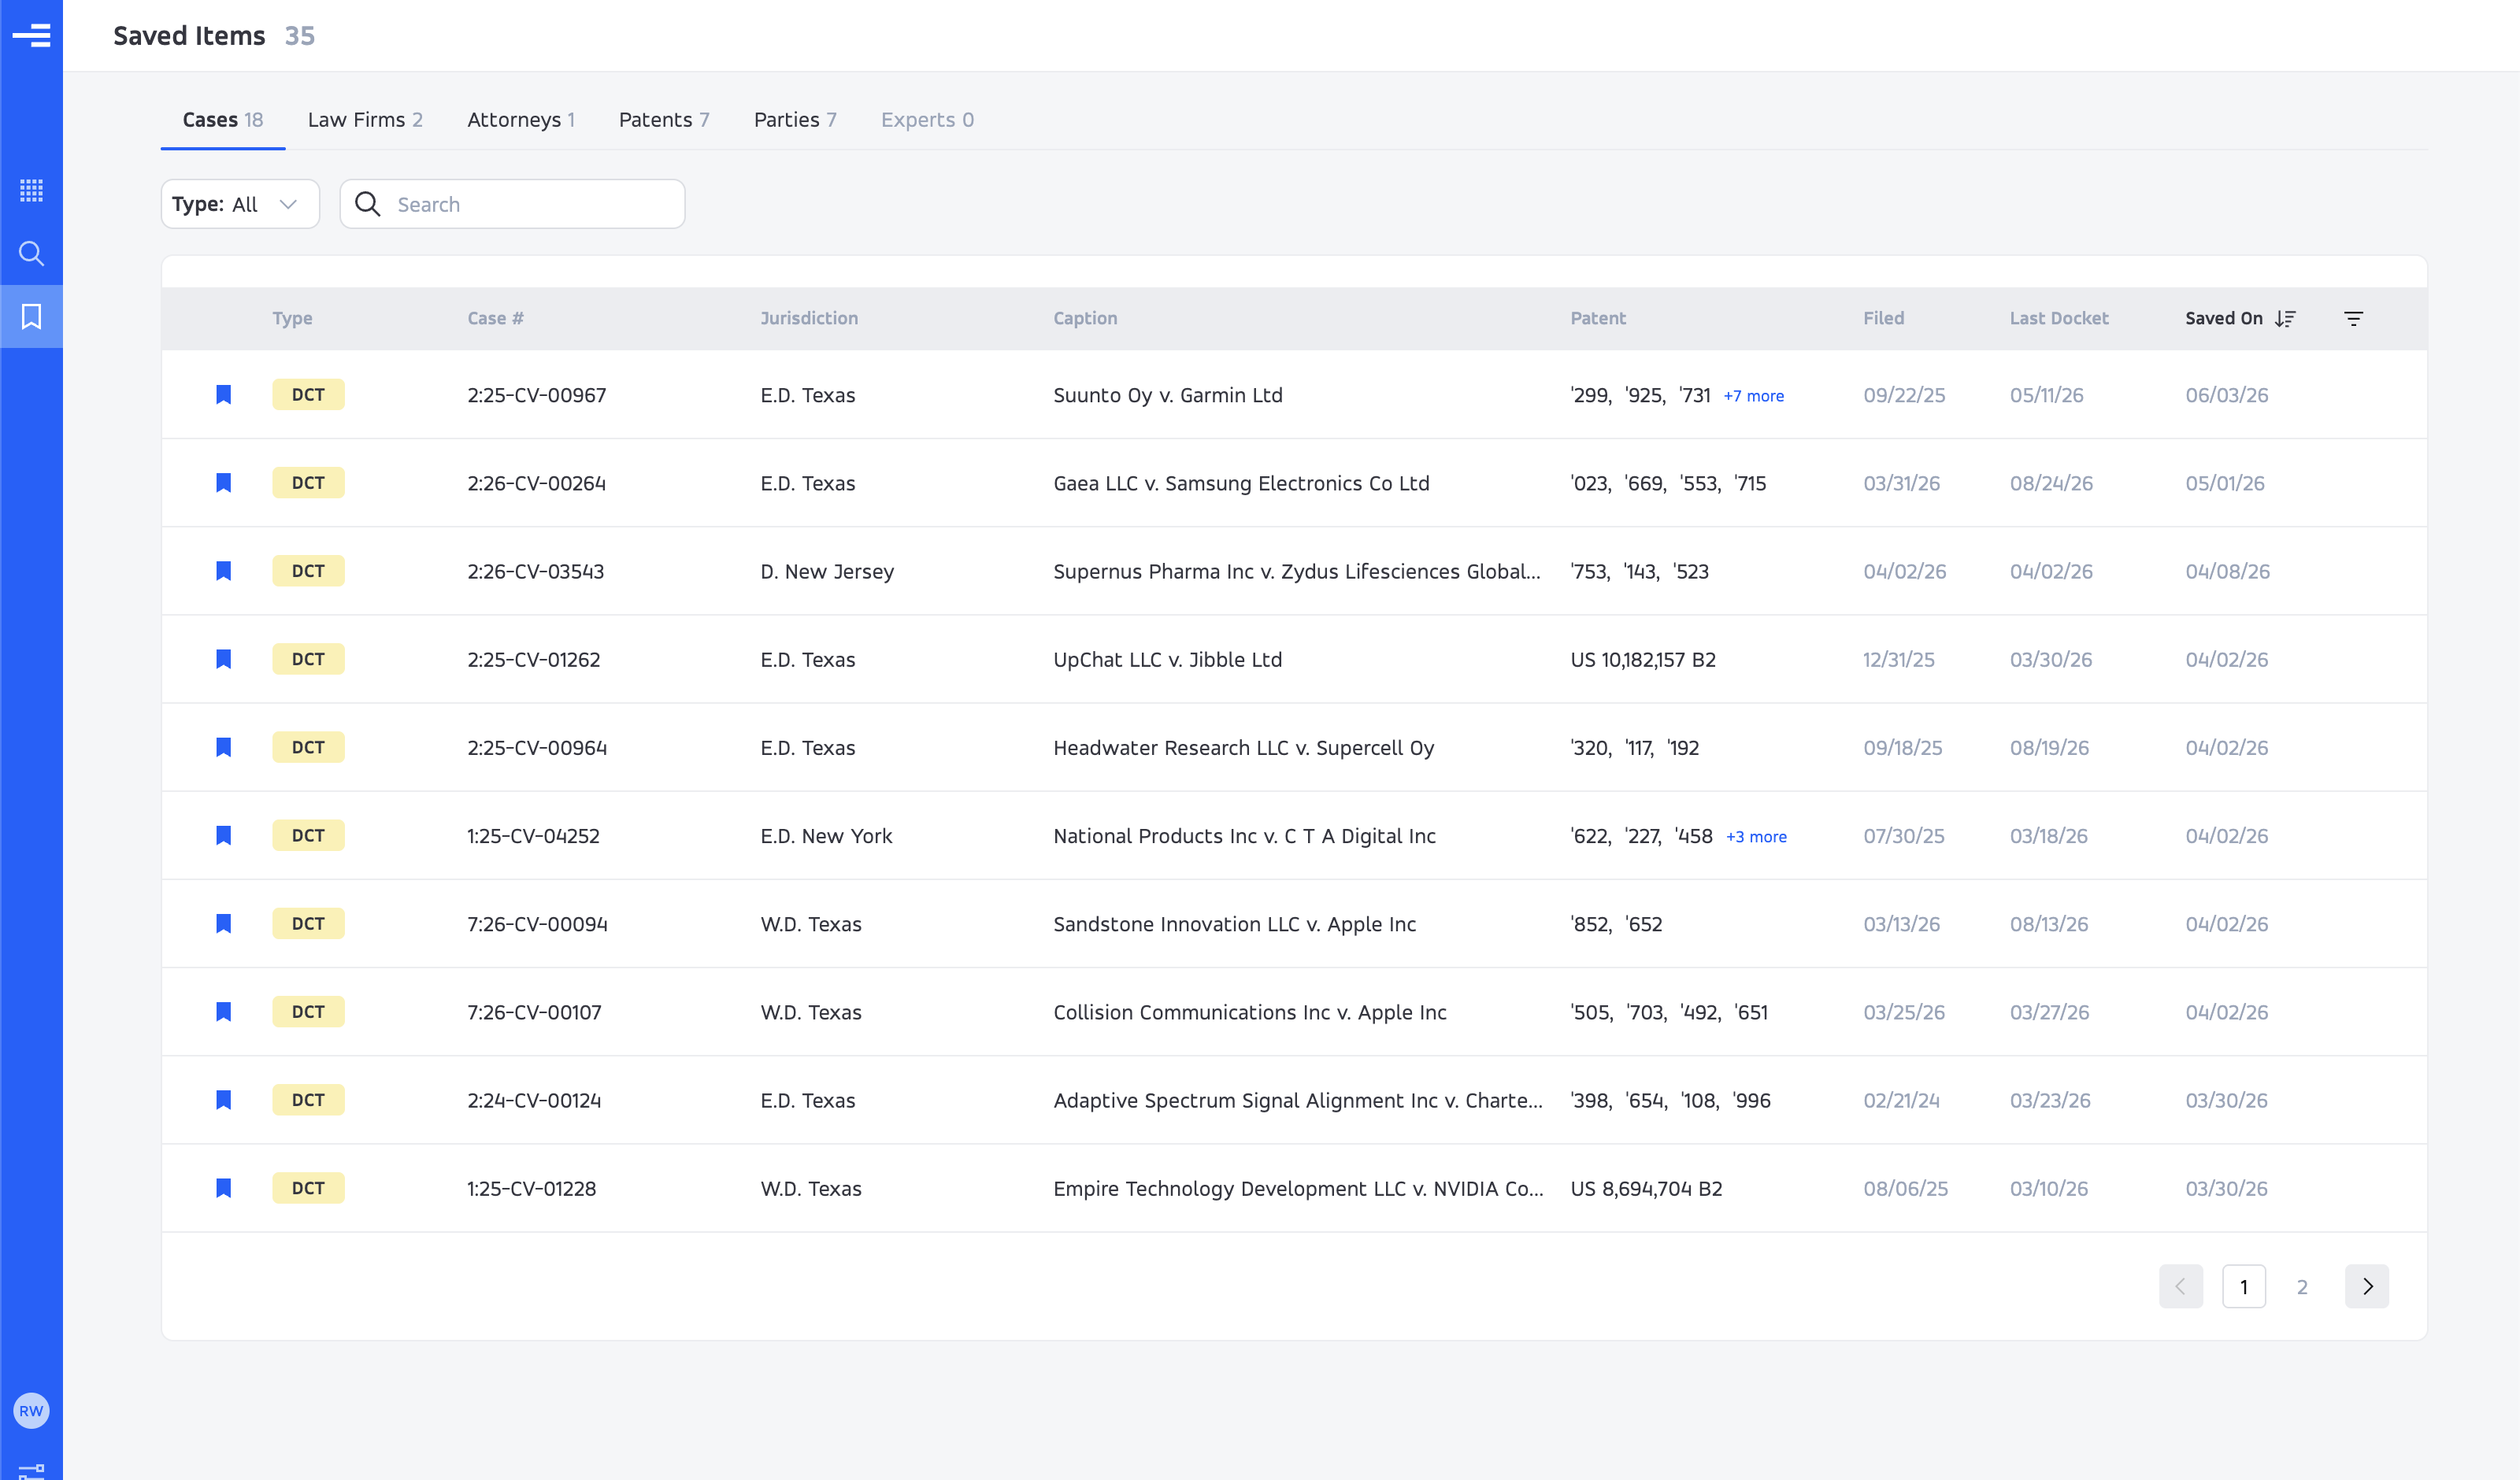Switch to the Attorneys tab
Screen dimensions: 2520x1480
[x=521, y=119]
